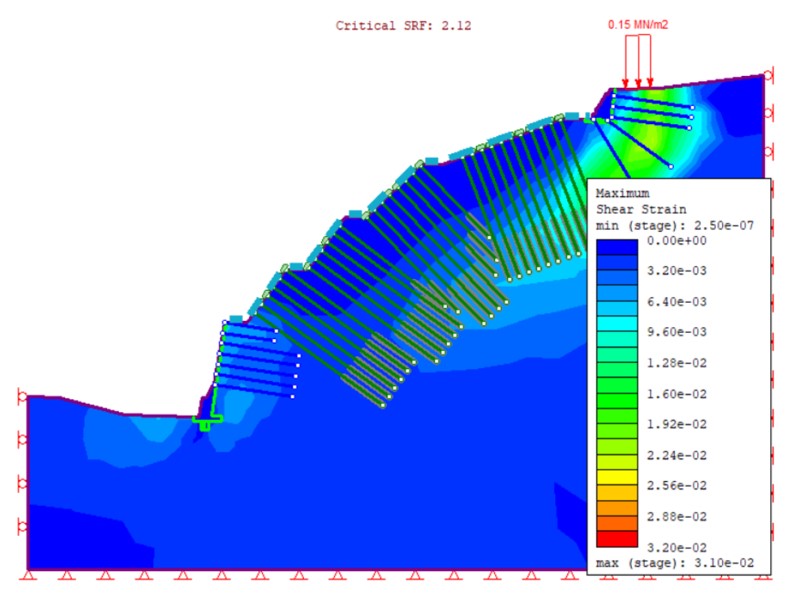
Task: Select the bottom-left corner pinned support
Action: click(28, 576)
